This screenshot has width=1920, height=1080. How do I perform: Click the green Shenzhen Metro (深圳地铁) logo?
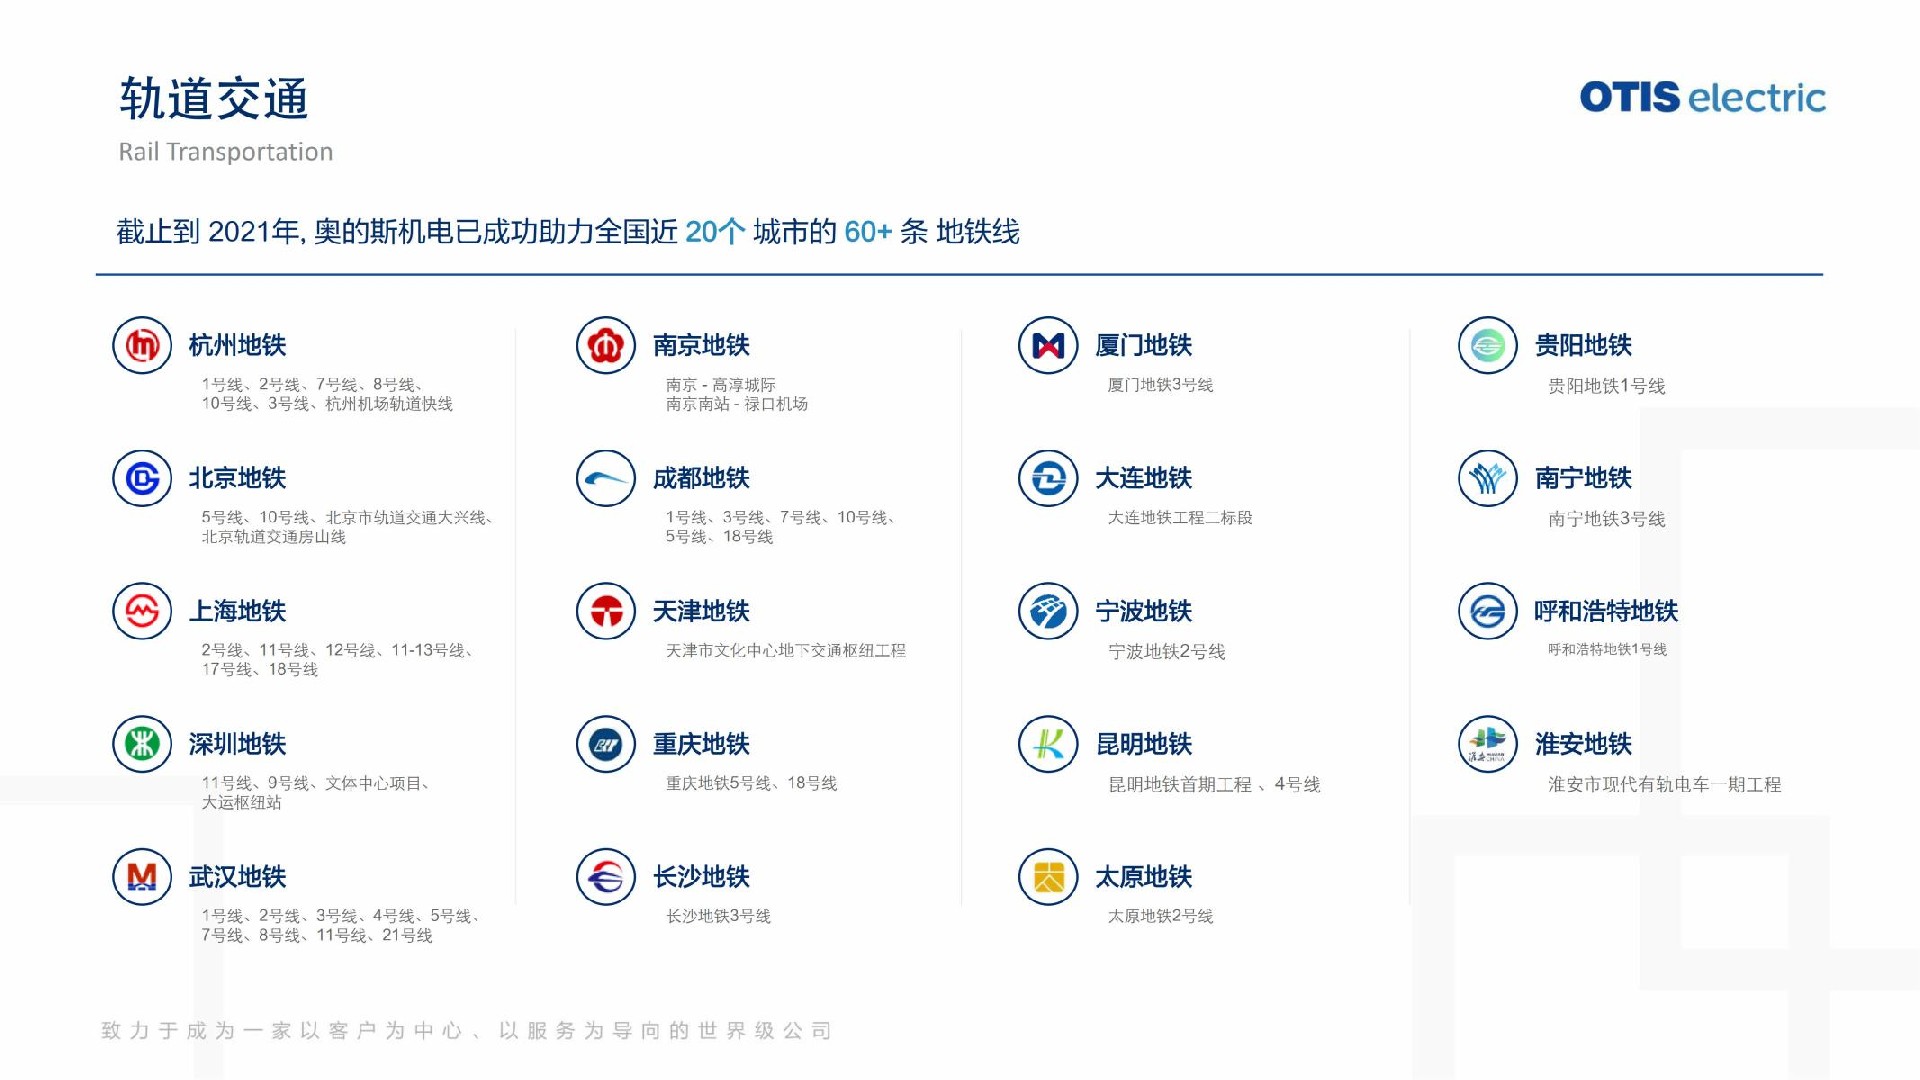pos(142,744)
